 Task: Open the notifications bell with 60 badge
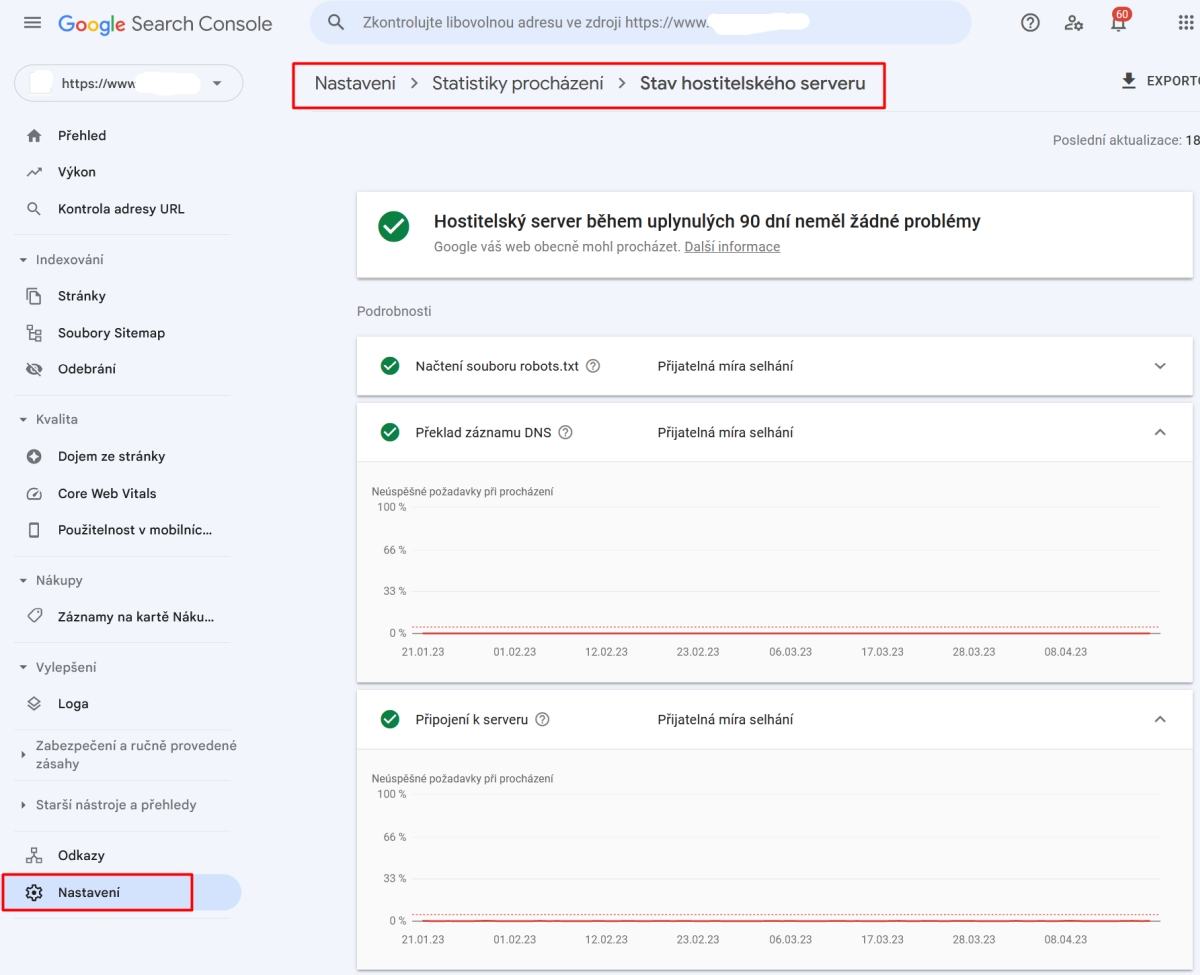pos(1118,23)
